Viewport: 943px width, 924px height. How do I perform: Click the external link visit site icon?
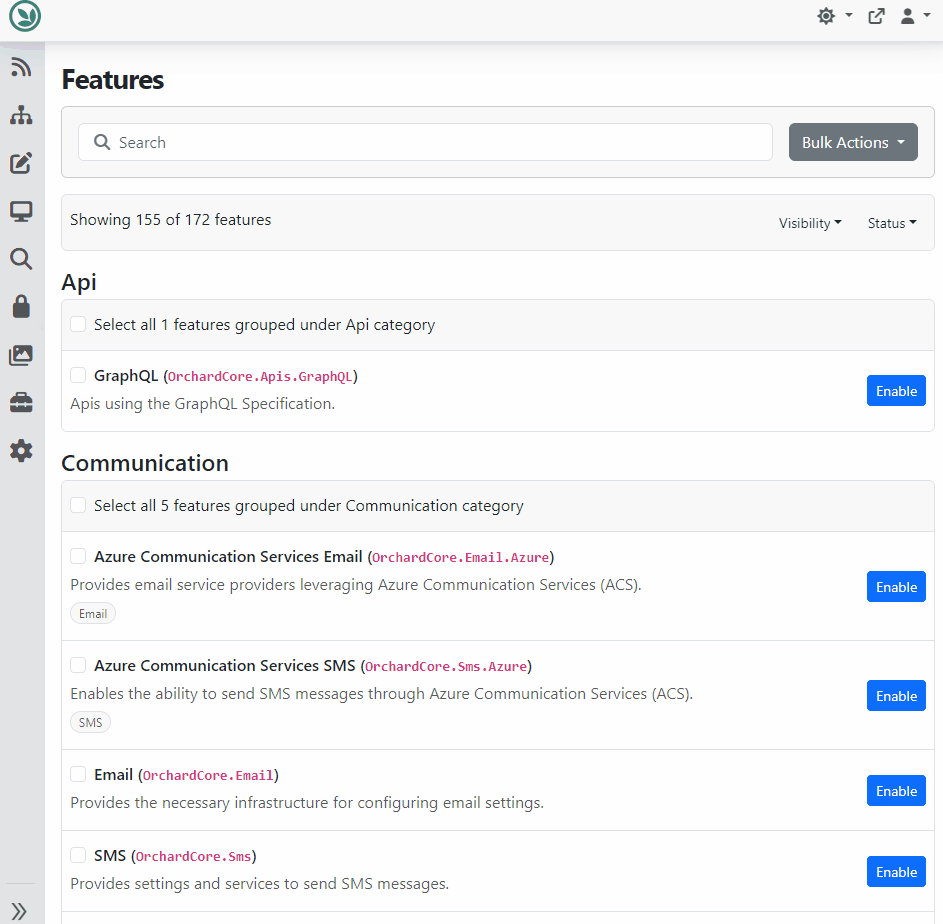coord(876,16)
